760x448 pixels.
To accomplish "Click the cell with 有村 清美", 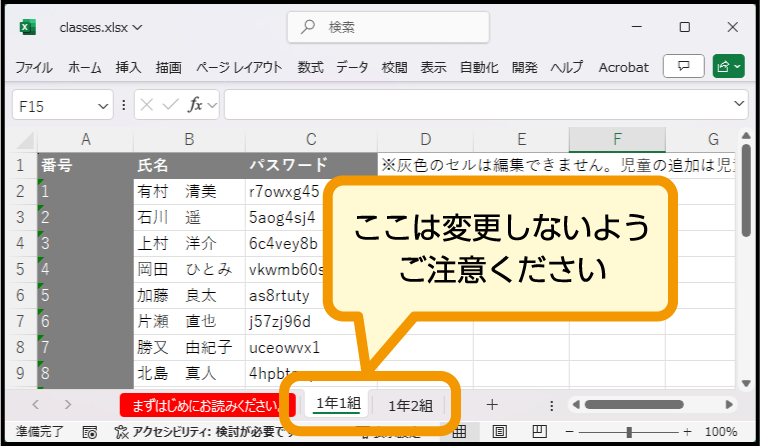I will click(190, 192).
